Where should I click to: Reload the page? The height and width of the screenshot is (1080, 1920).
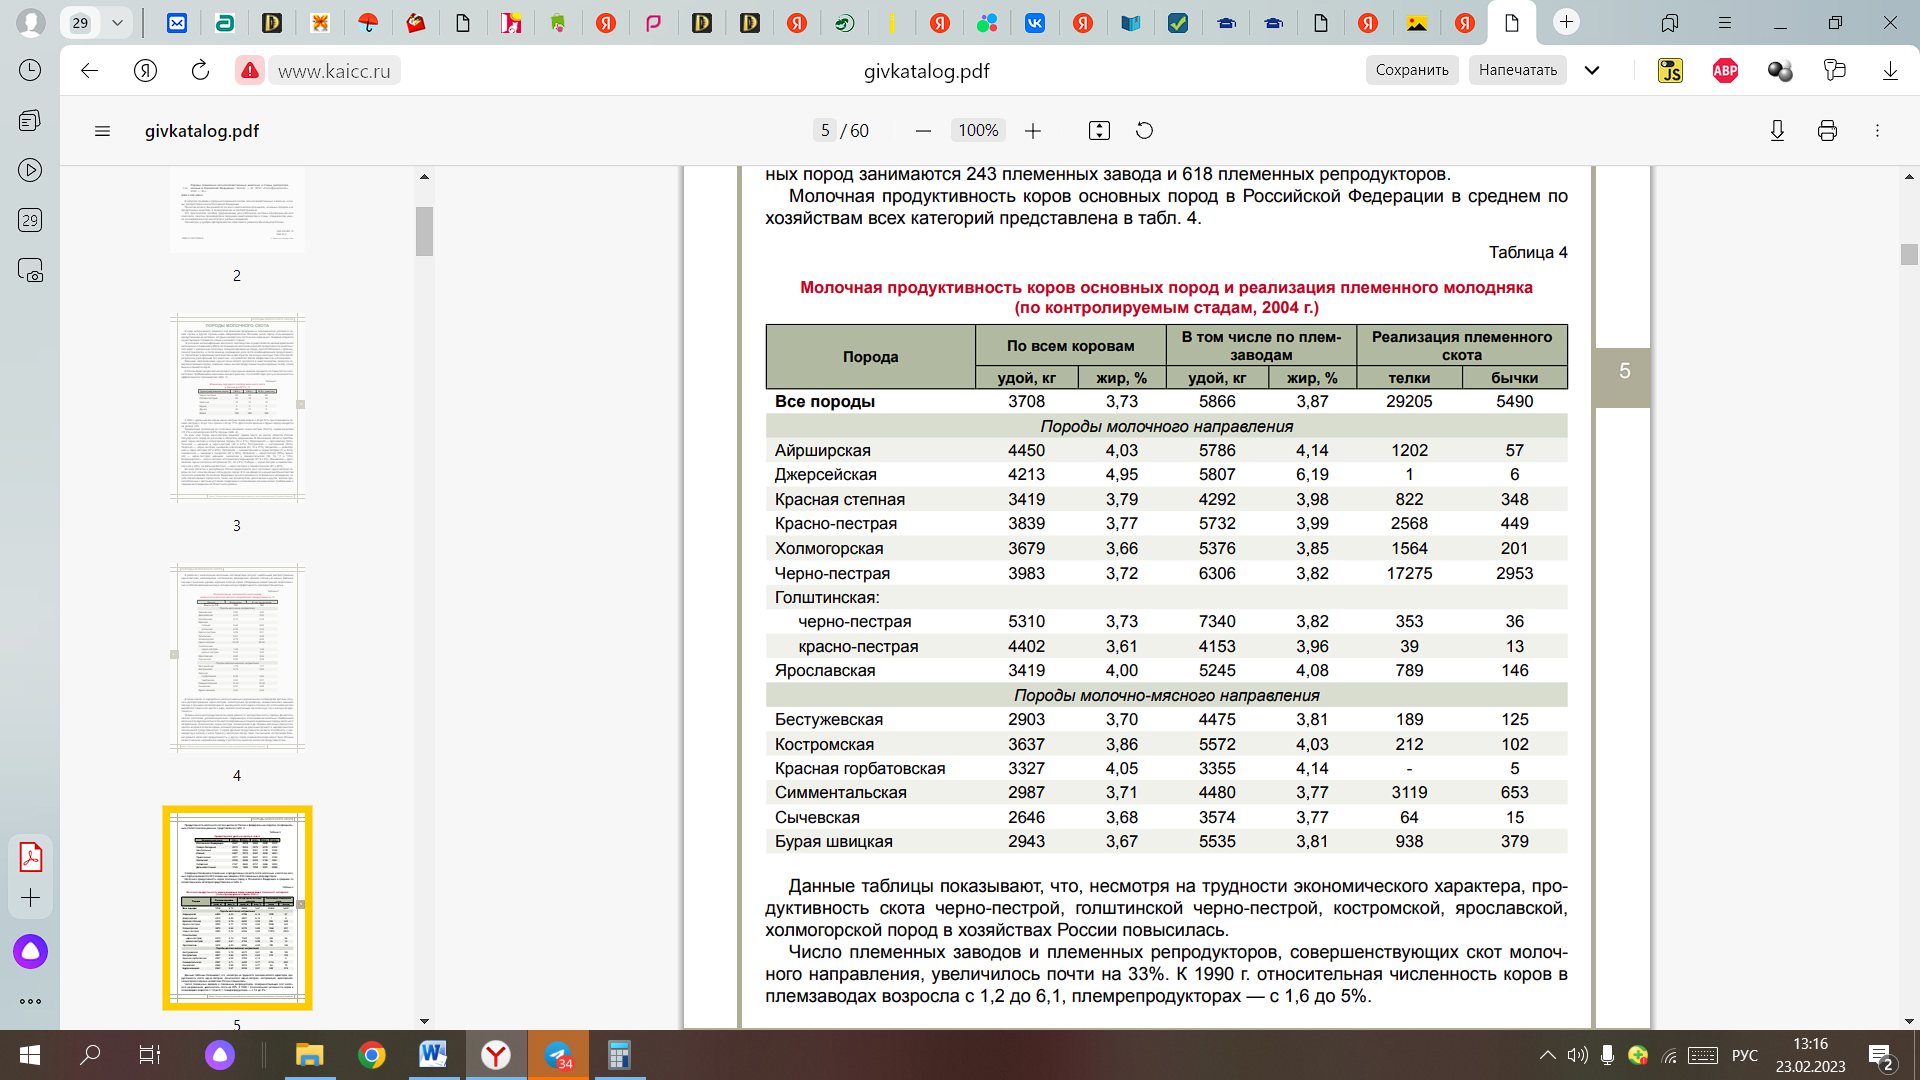(x=200, y=70)
